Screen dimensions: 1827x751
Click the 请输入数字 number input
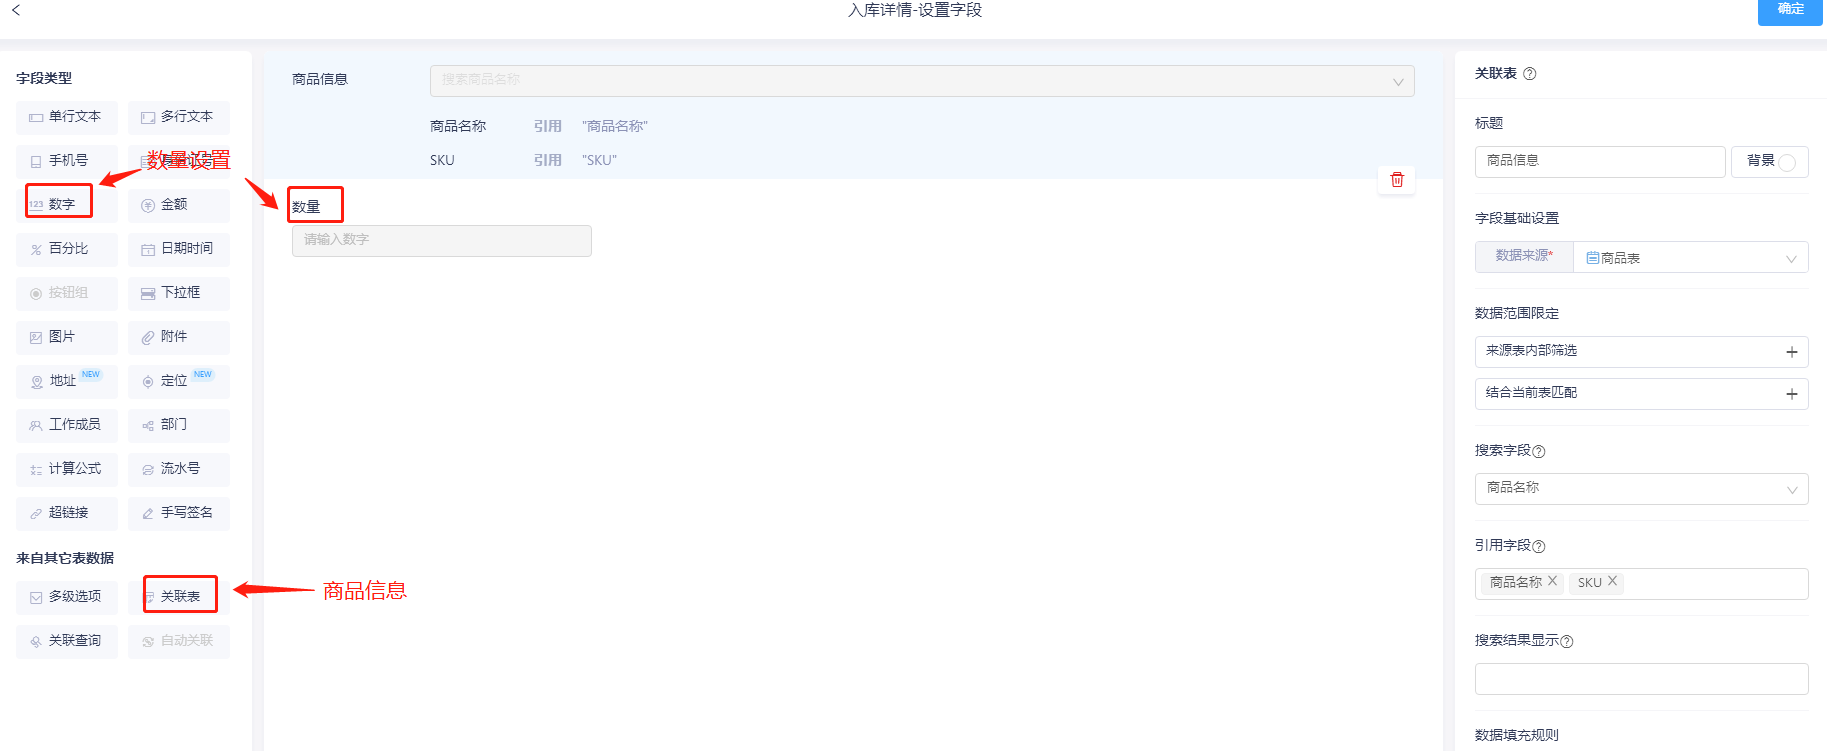coord(442,240)
